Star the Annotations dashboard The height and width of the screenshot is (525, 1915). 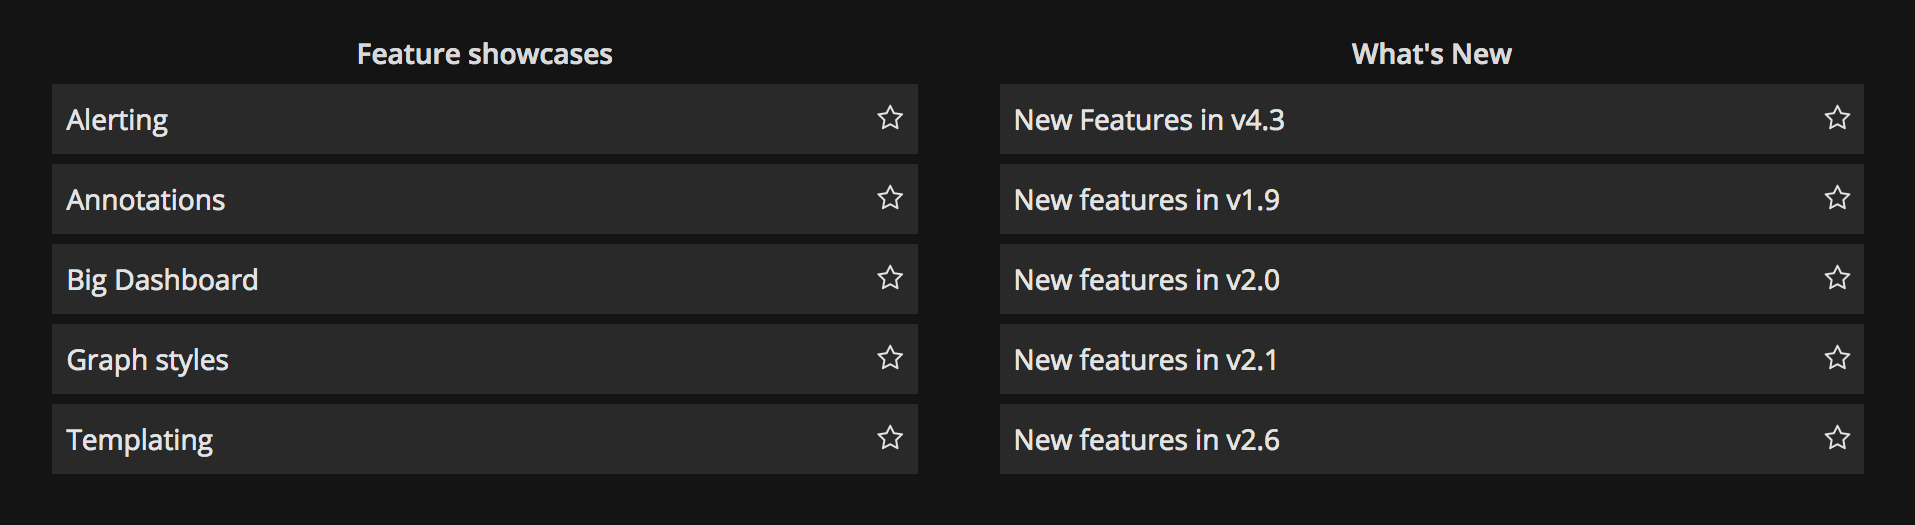coord(890,198)
